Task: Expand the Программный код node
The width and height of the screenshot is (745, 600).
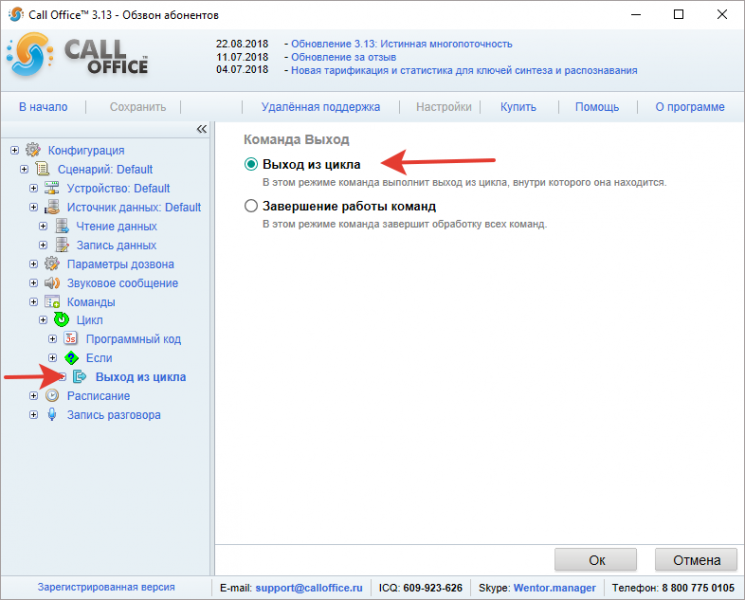Action: click(53, 339)
